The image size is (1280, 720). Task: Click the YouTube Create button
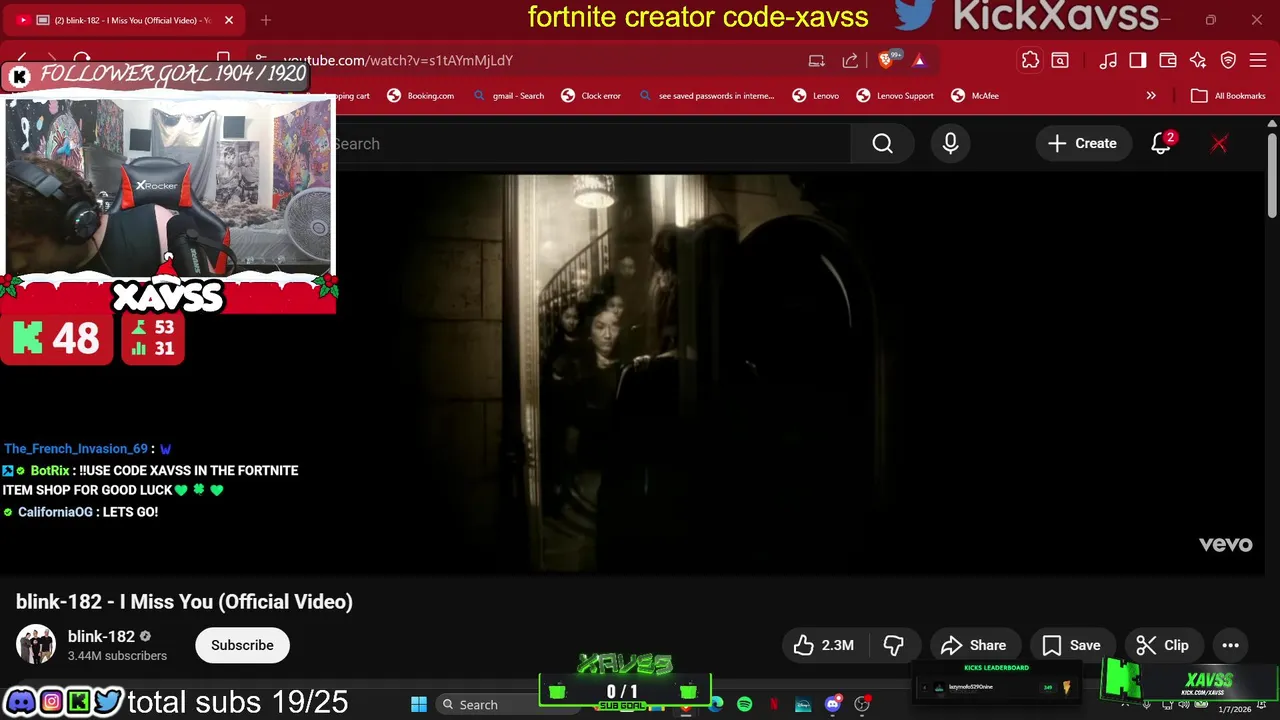click(x=1082, y=144)
